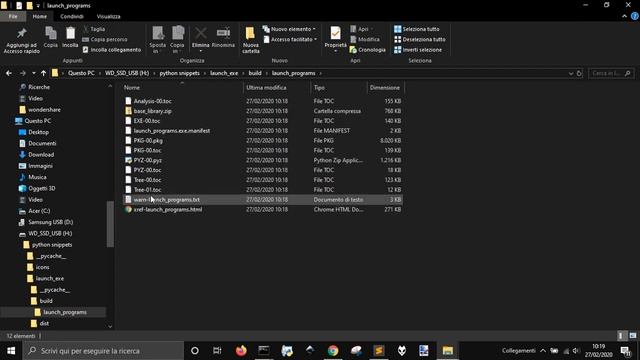Open Windows Start menu

click(x=11, y=351)
